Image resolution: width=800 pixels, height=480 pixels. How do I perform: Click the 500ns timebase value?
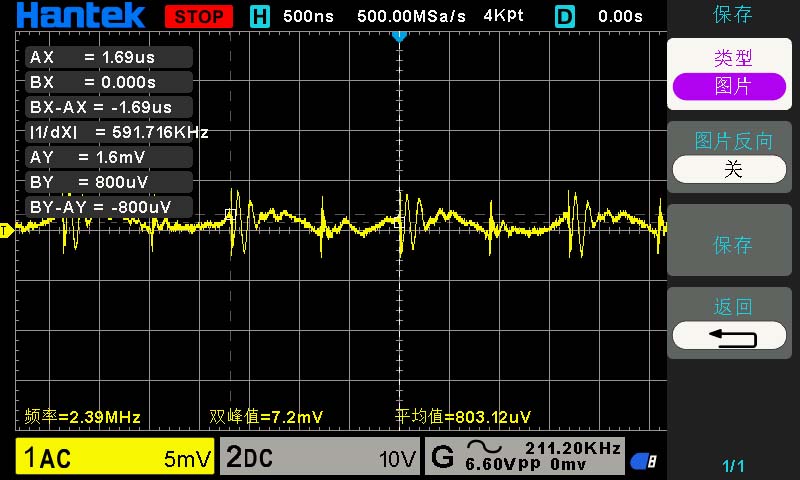(x=308, y=16)
